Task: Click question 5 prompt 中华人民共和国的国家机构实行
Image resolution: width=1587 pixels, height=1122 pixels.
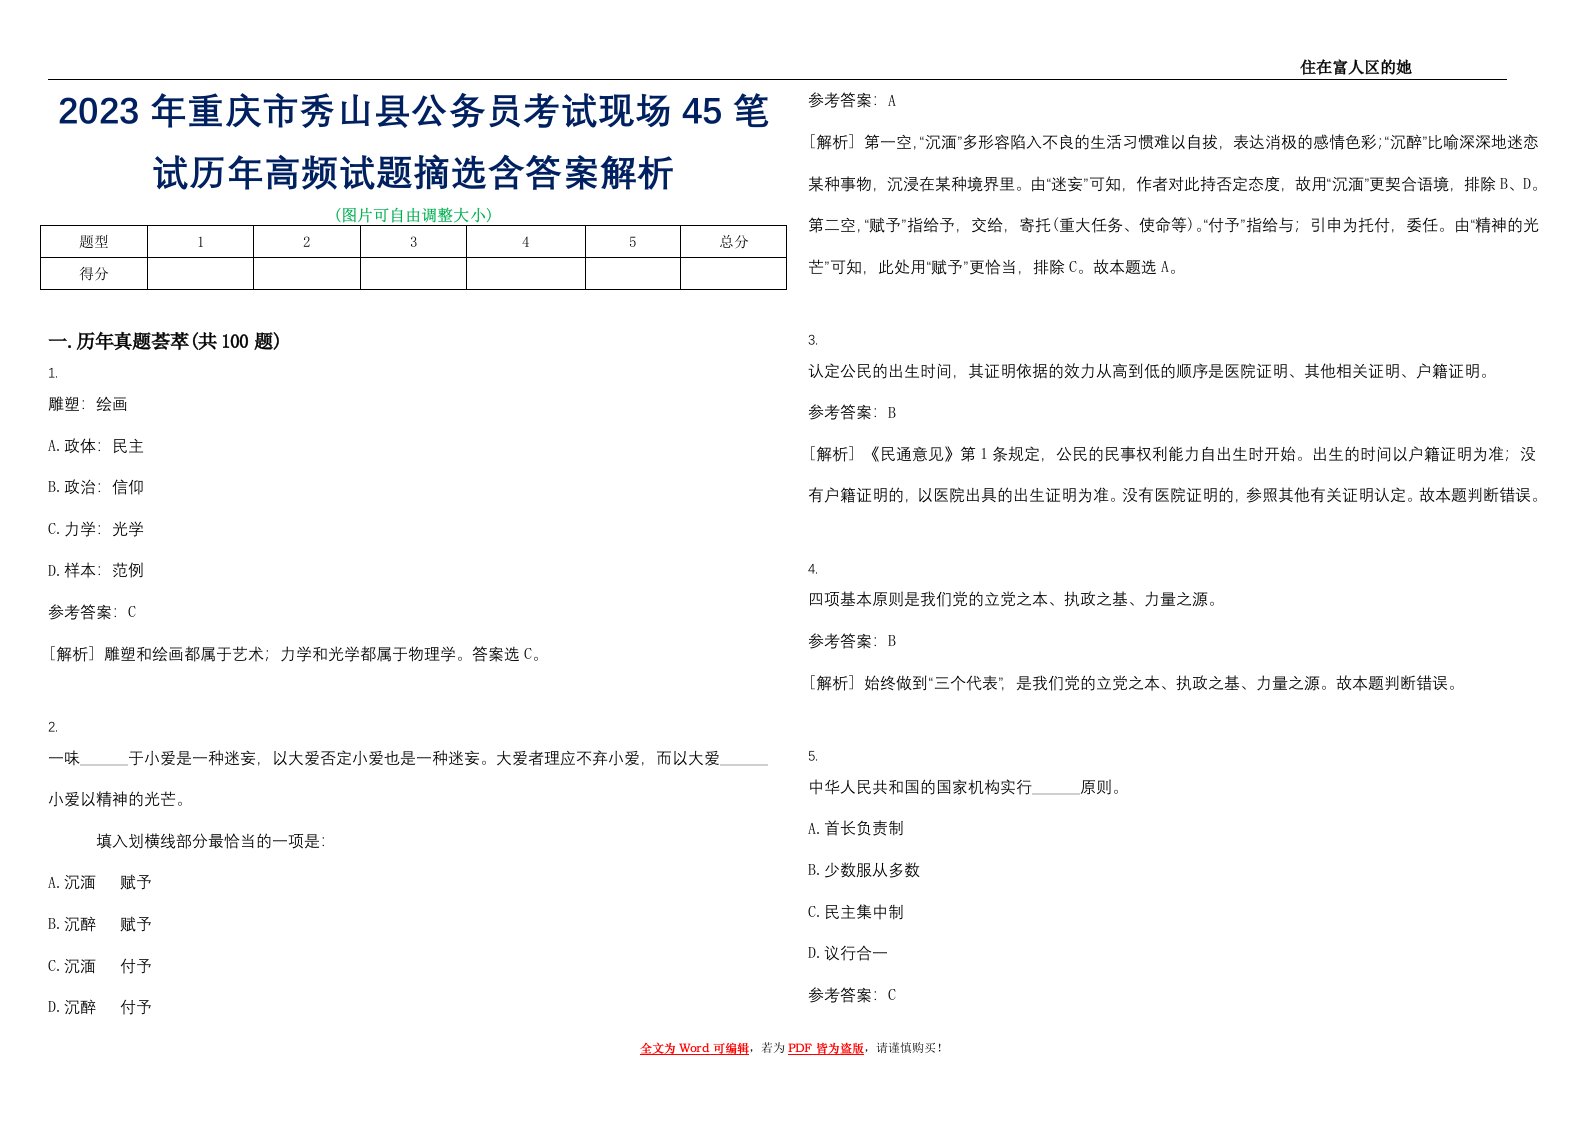Action: (x=967, y=787)
